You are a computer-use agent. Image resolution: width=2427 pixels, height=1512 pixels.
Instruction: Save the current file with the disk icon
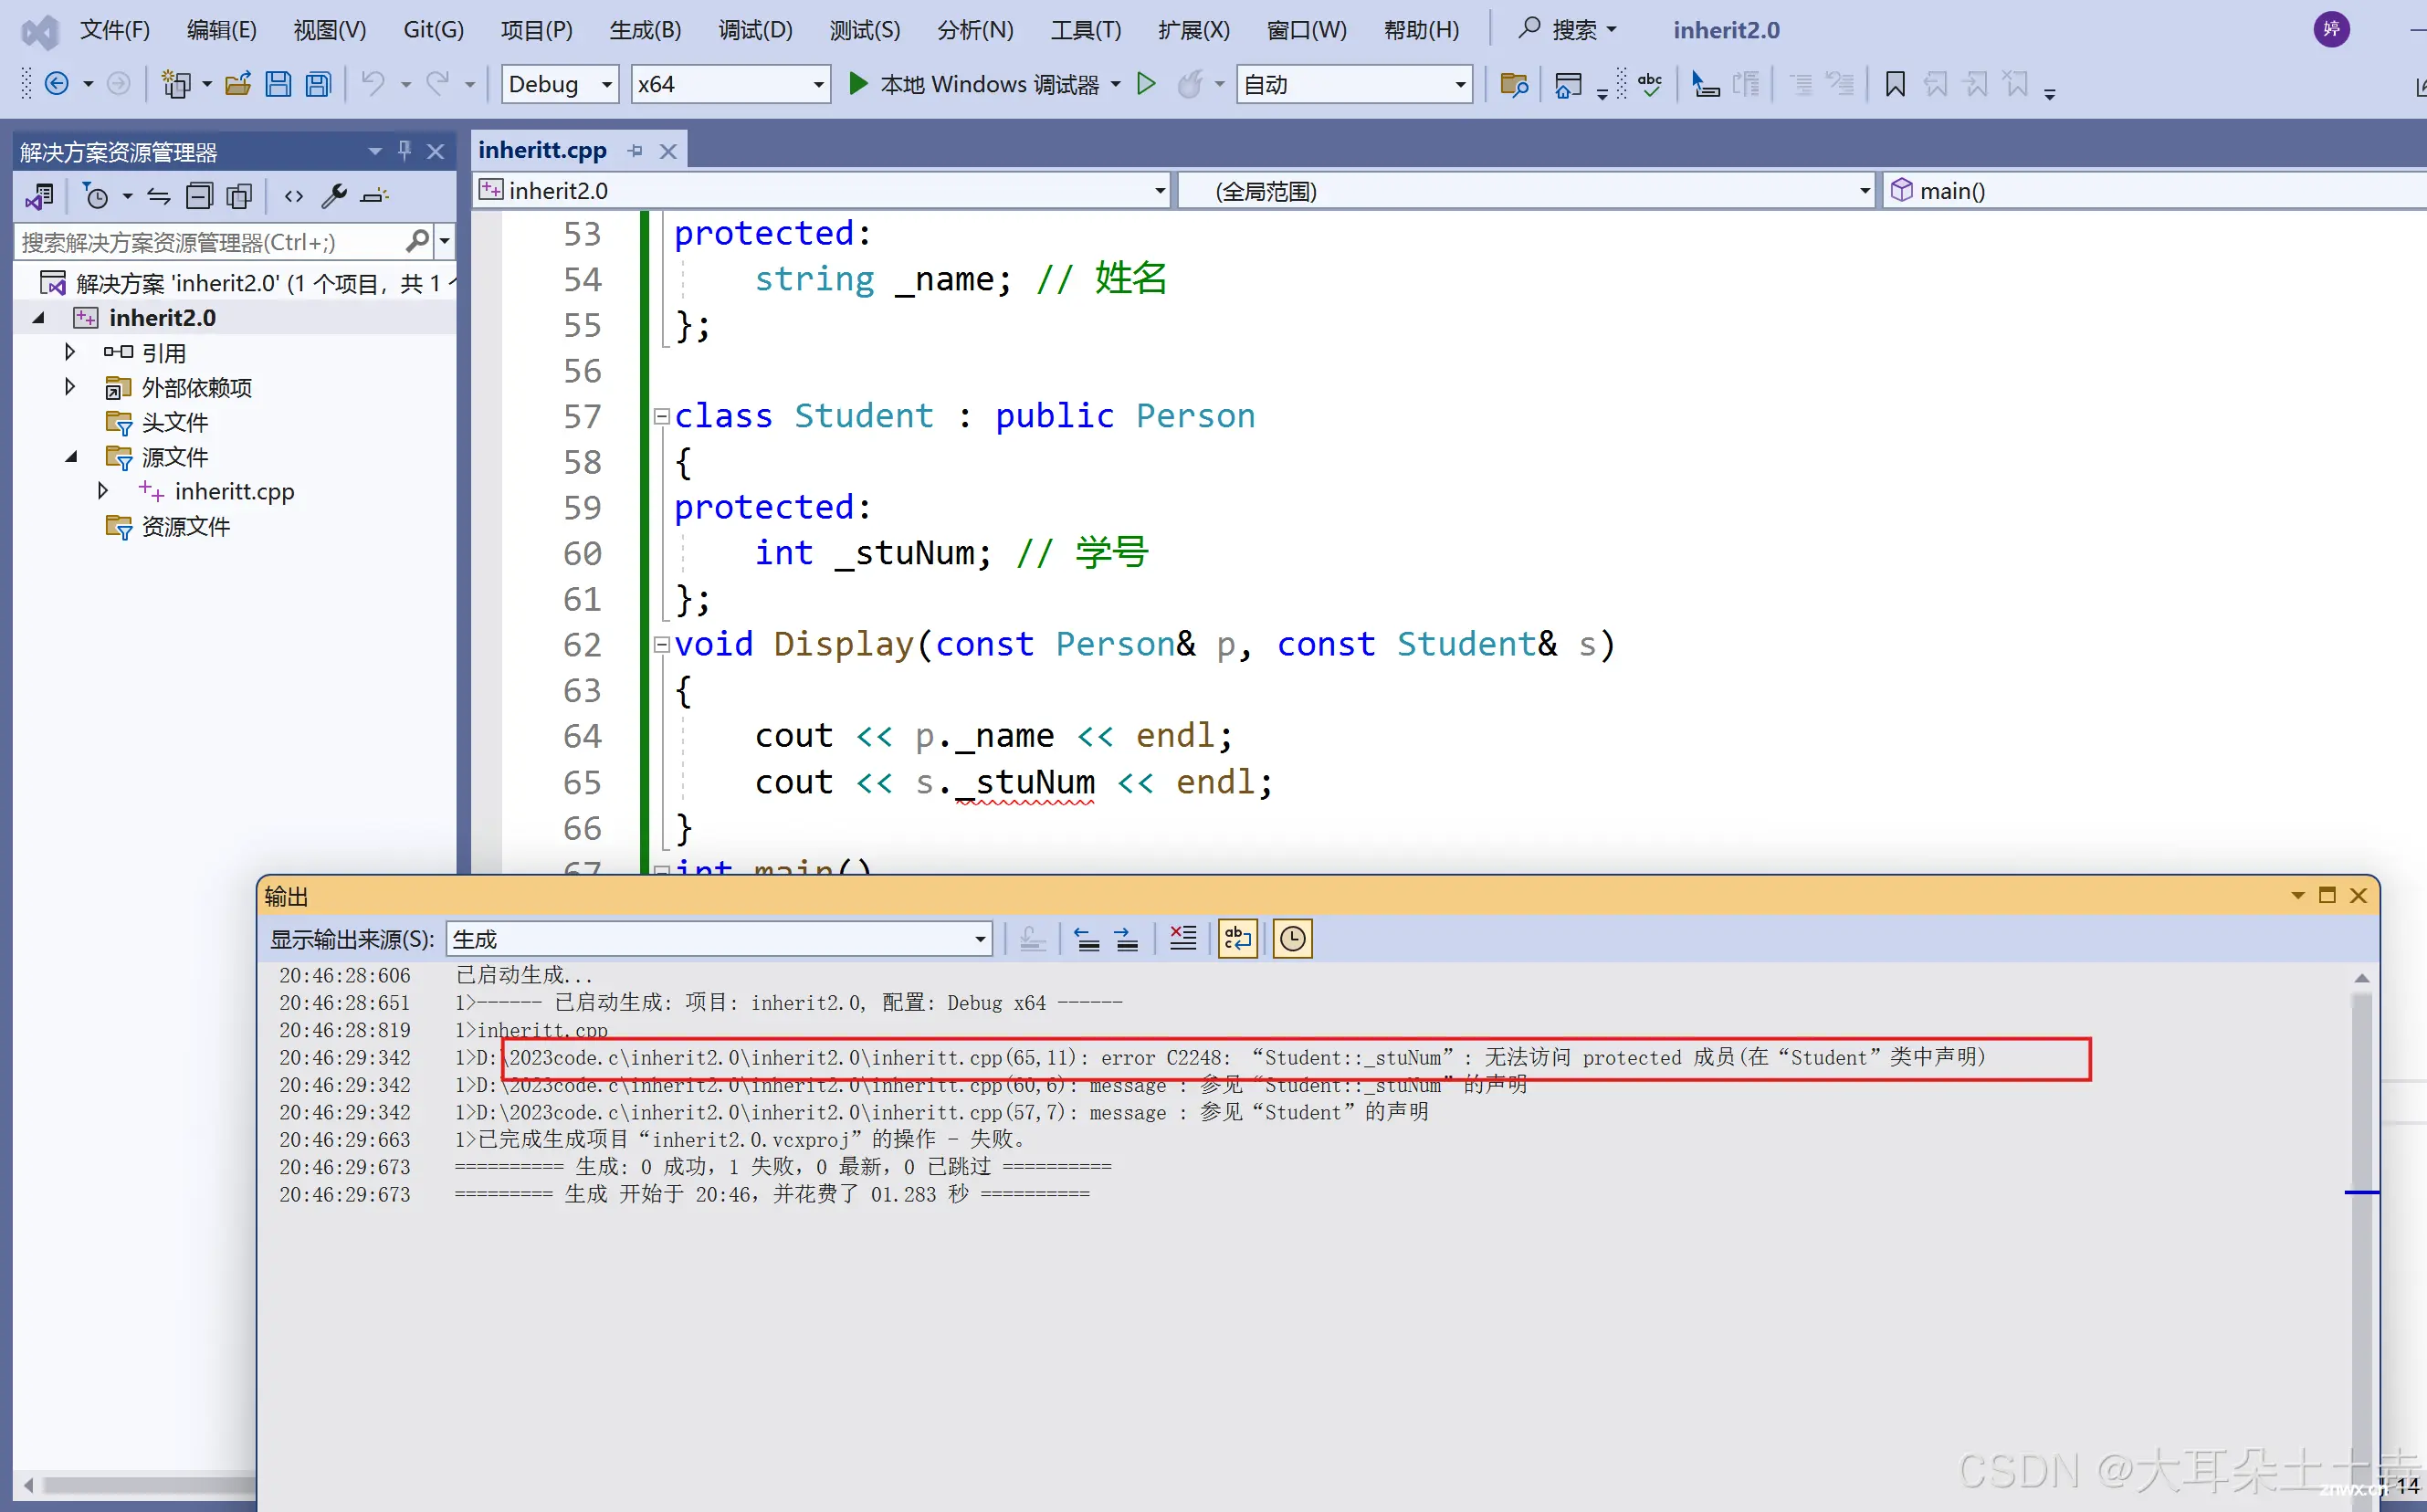278,84
